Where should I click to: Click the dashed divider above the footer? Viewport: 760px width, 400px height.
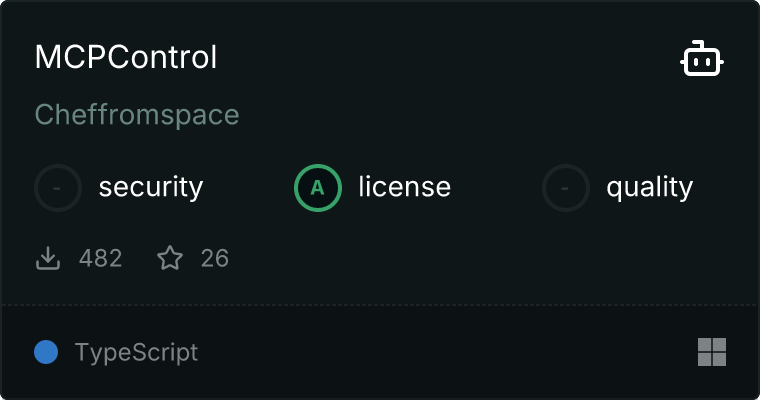coord(380,304)
